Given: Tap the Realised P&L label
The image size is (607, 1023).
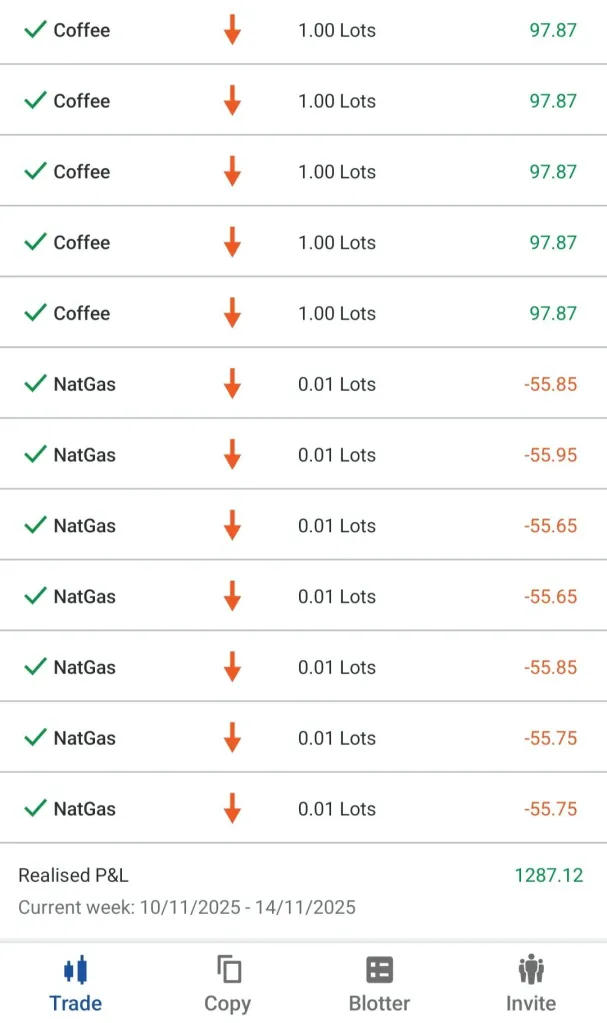Looking at the screenshot, I should (x=73, y=876).
